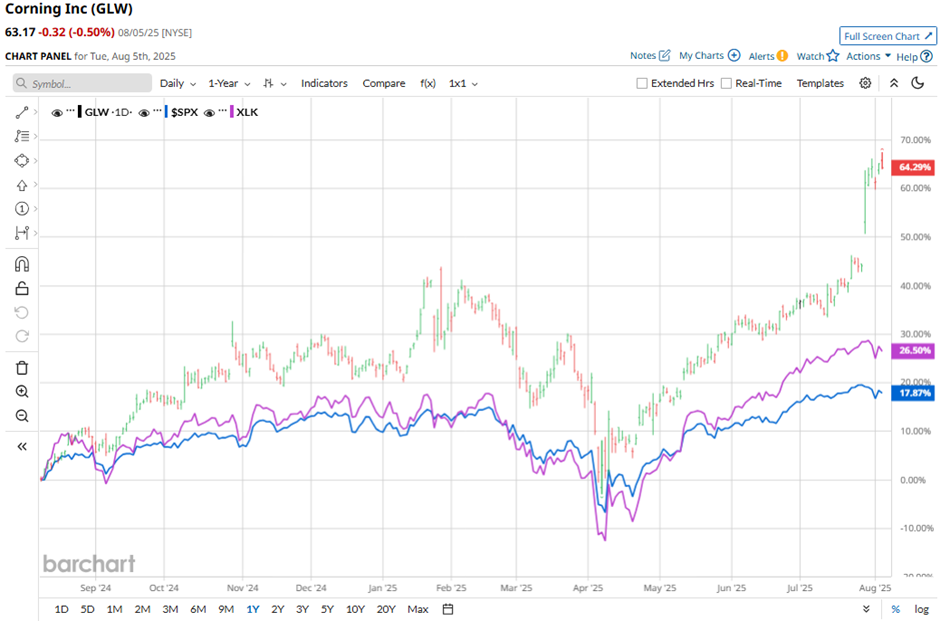Enable the Extended Hrs checkbox
The width and height of the screenshot is (940, 621).
coord(641,83)
